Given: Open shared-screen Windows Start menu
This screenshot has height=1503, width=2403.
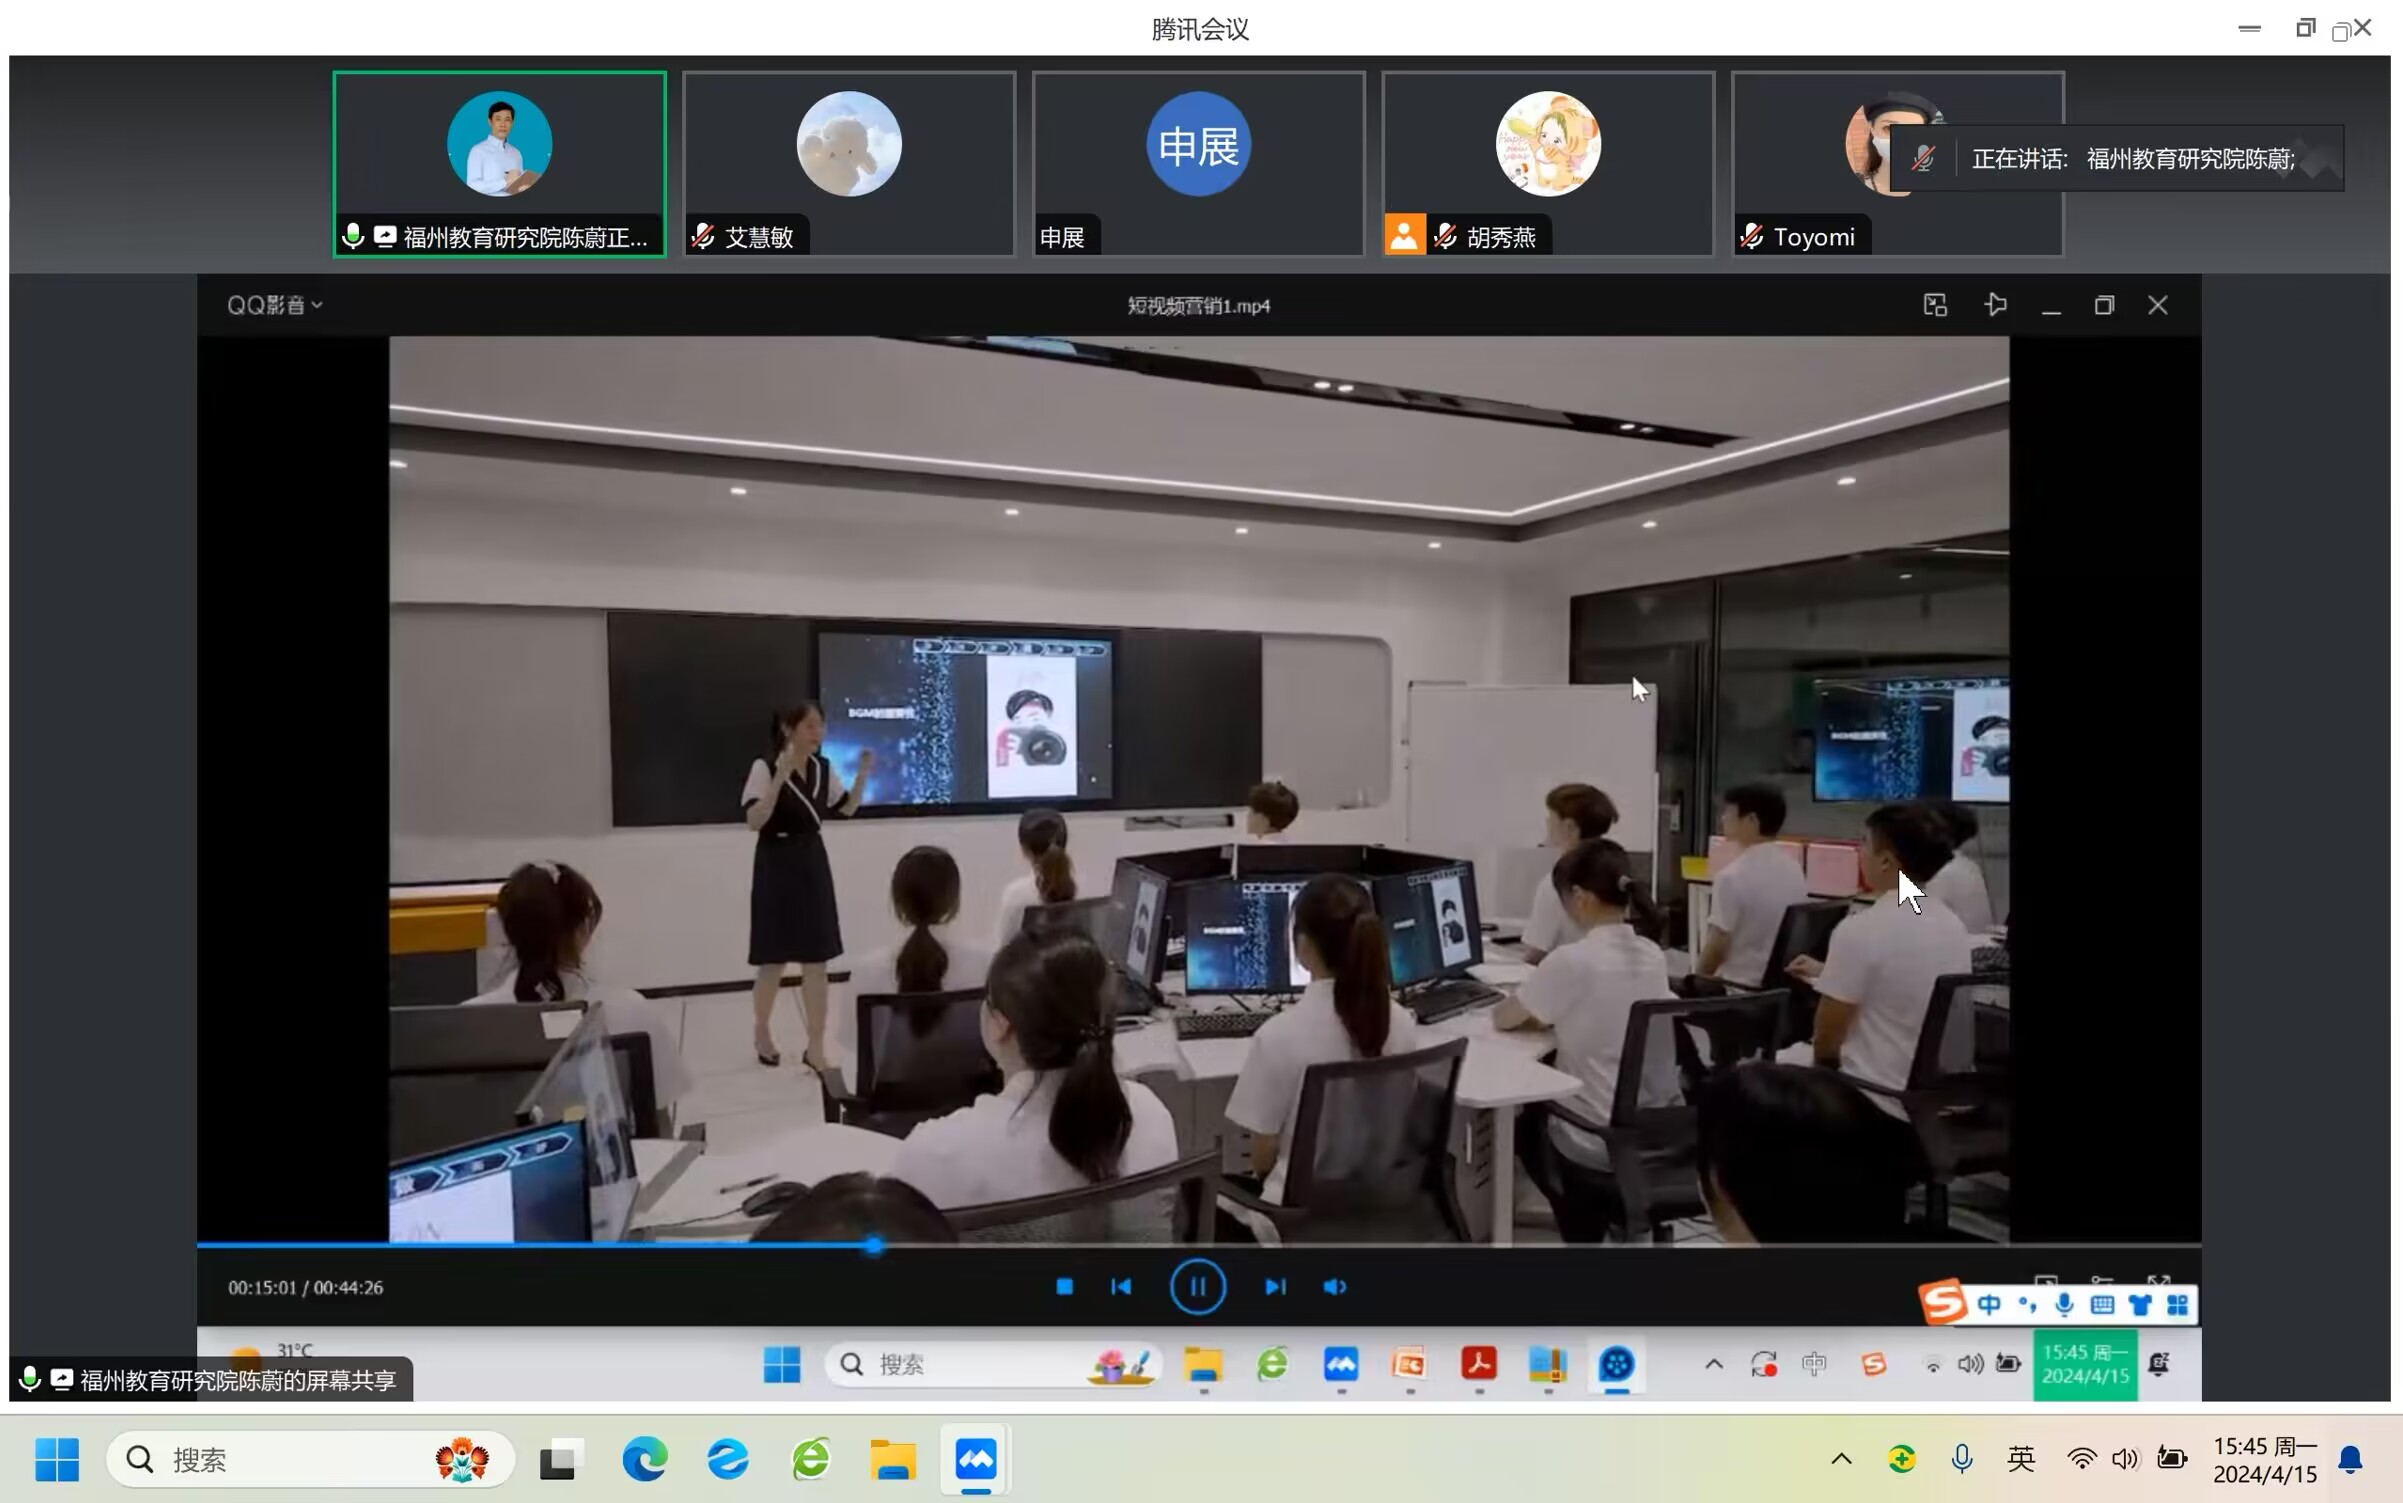Looking at the screenshot, I should (x=781, y=1364).
